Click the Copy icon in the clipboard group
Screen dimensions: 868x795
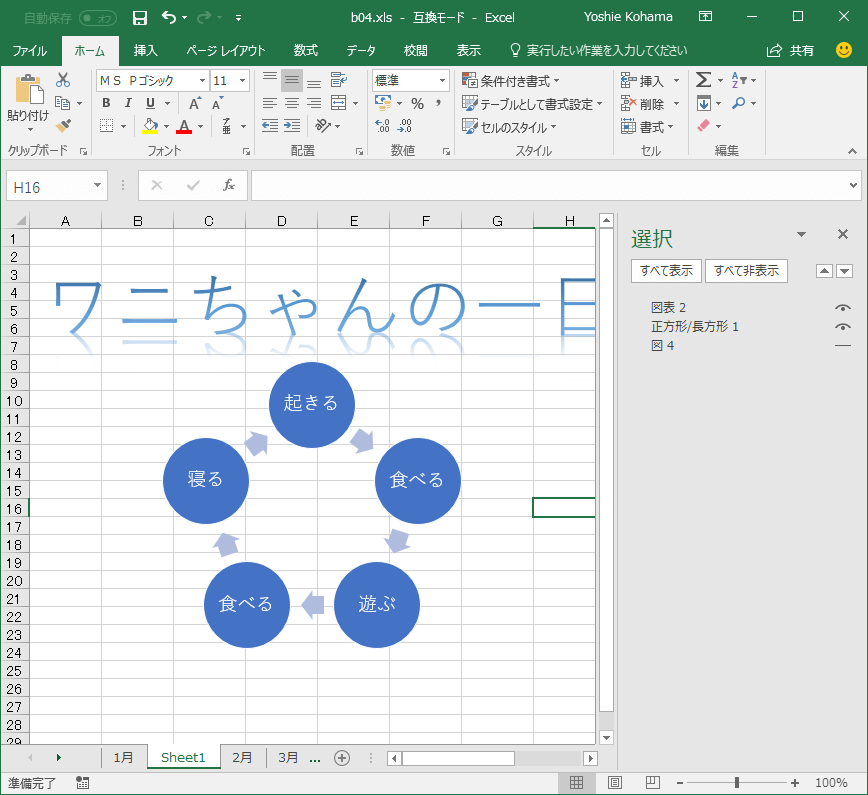(63, 103)
